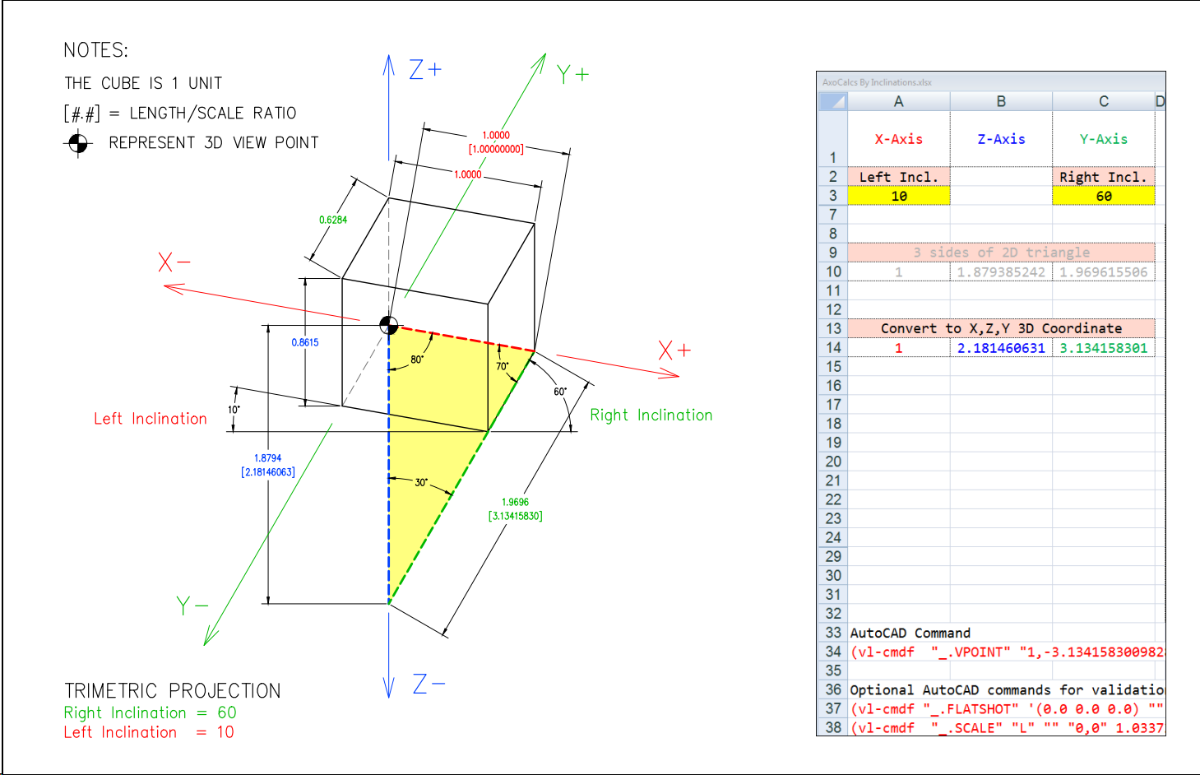The image size is (1200, 775).
Task: Click 'Convert to X,Z,Y 3D Coordinate' header
Action: (x=1001, y=328)
